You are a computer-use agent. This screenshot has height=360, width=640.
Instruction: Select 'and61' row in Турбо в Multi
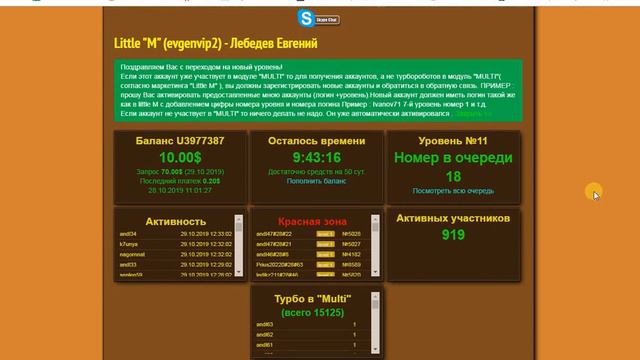pyautogui.click(x=312, y=345)
